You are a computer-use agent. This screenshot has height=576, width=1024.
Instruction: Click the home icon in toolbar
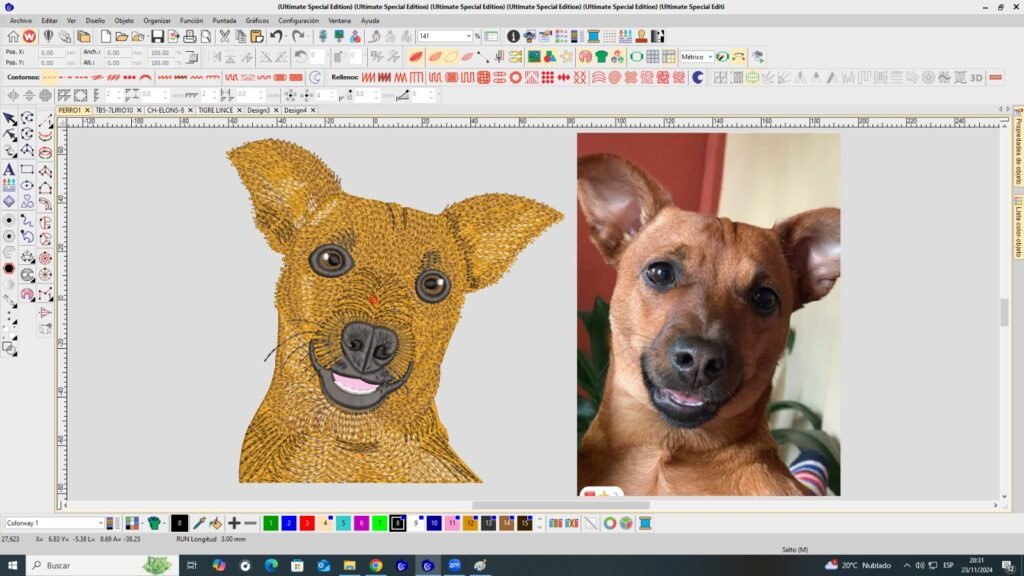(x=11, y=36)
